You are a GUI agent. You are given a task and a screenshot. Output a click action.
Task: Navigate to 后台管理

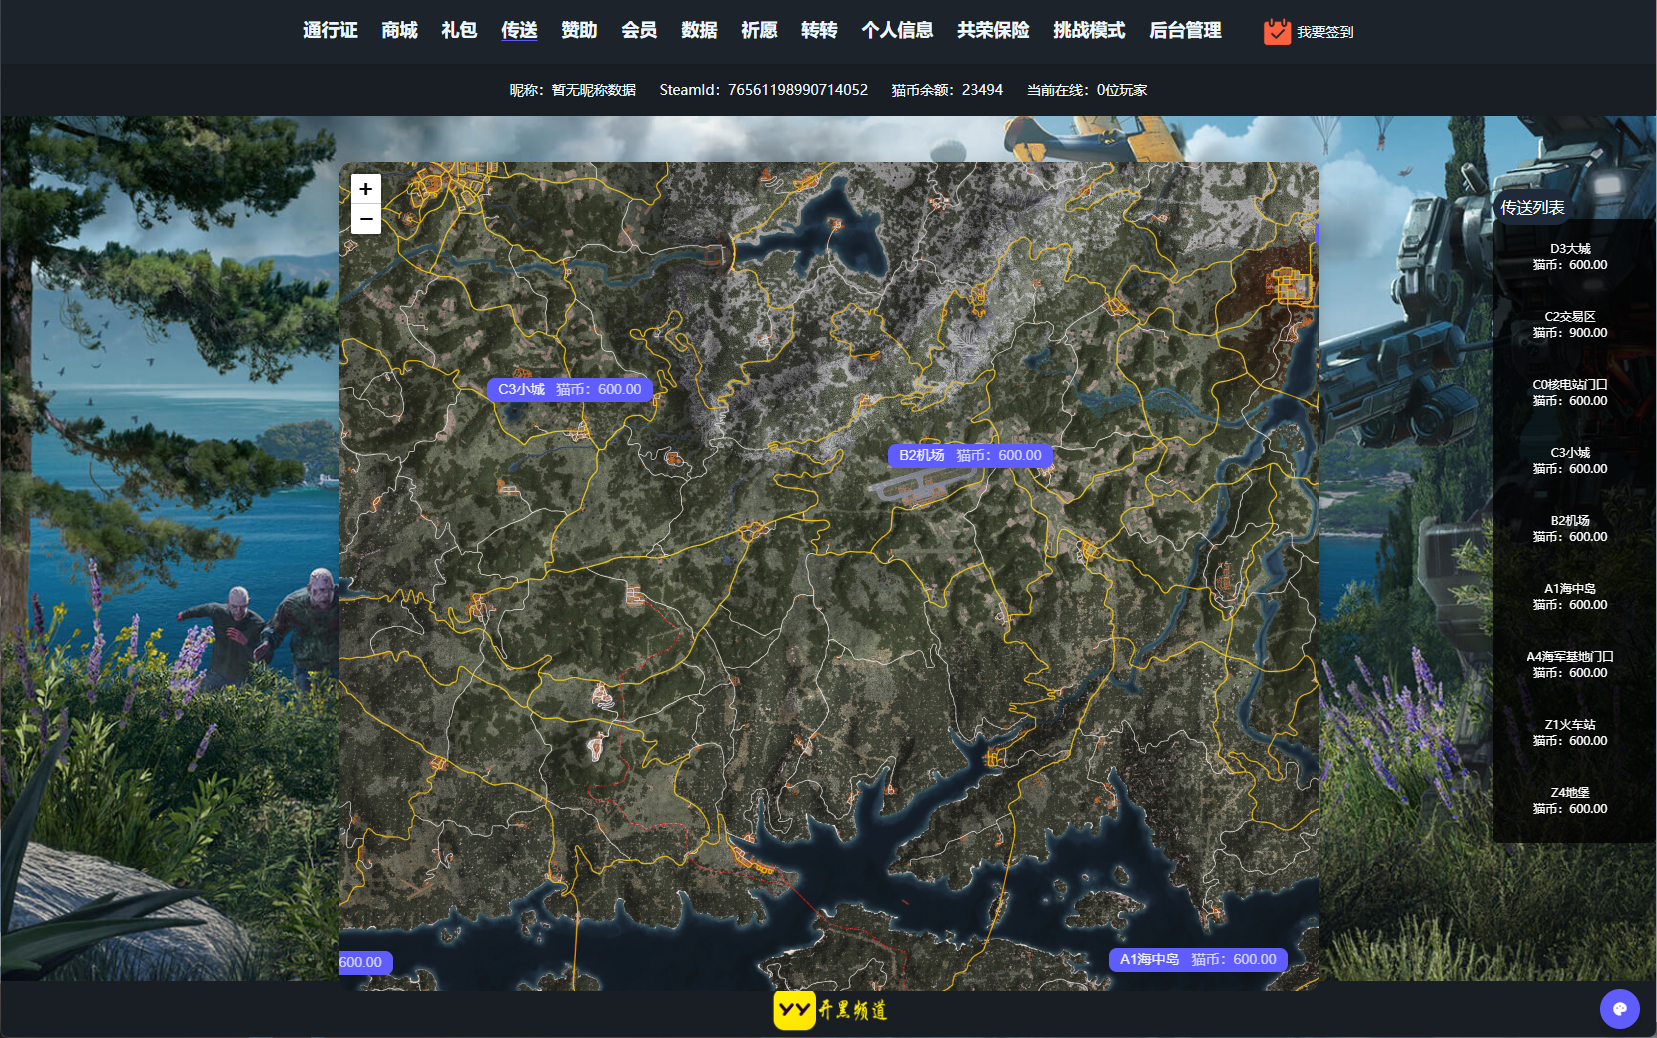1185,31
